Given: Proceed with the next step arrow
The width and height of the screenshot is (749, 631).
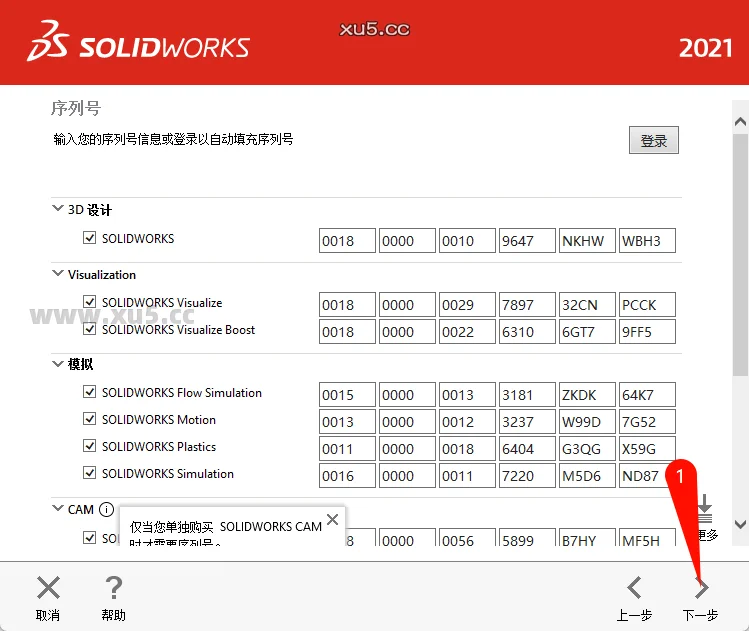Looking at the screenshot, I should pos(701,588).
